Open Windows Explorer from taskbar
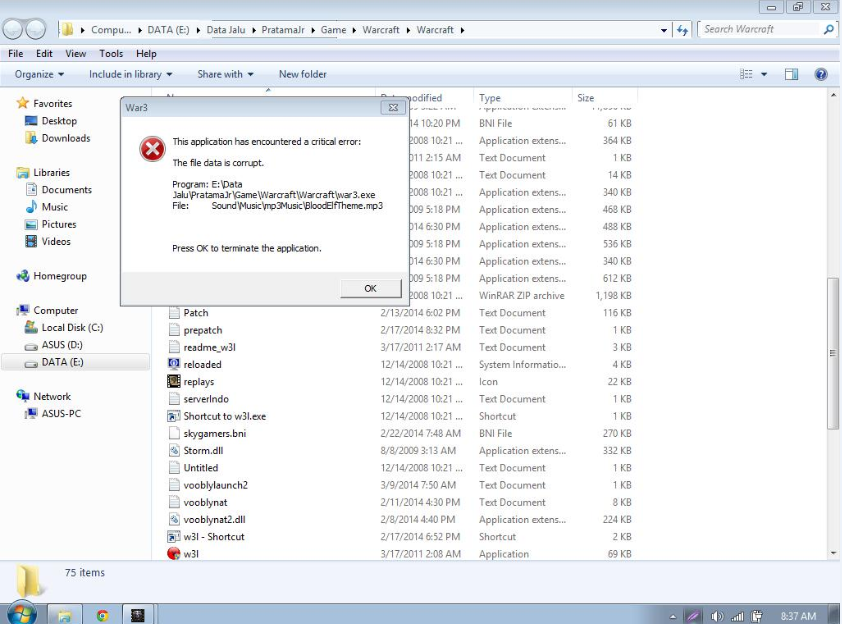Viewport: 842px width, 624px height. (64, 615)
